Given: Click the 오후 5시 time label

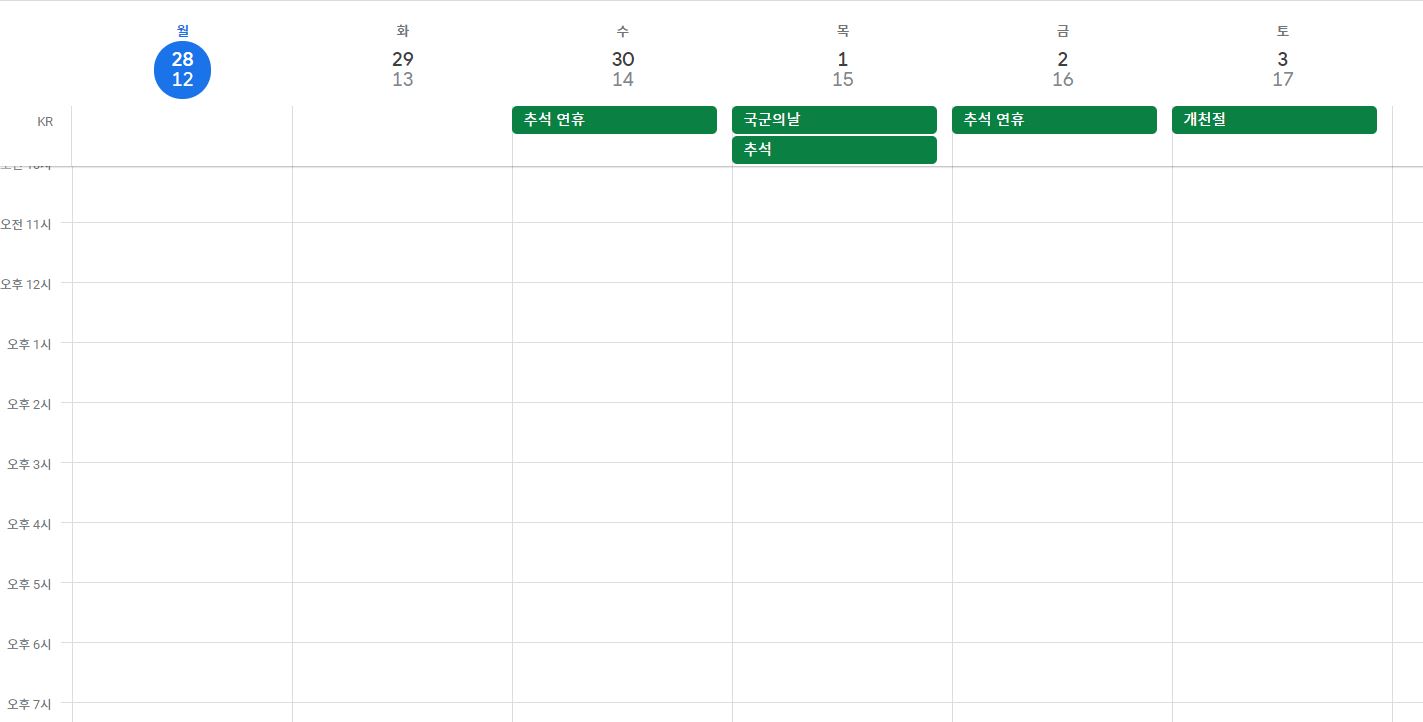Looking at the screenshot, I should pyautogui.click(x=29, y=584).
